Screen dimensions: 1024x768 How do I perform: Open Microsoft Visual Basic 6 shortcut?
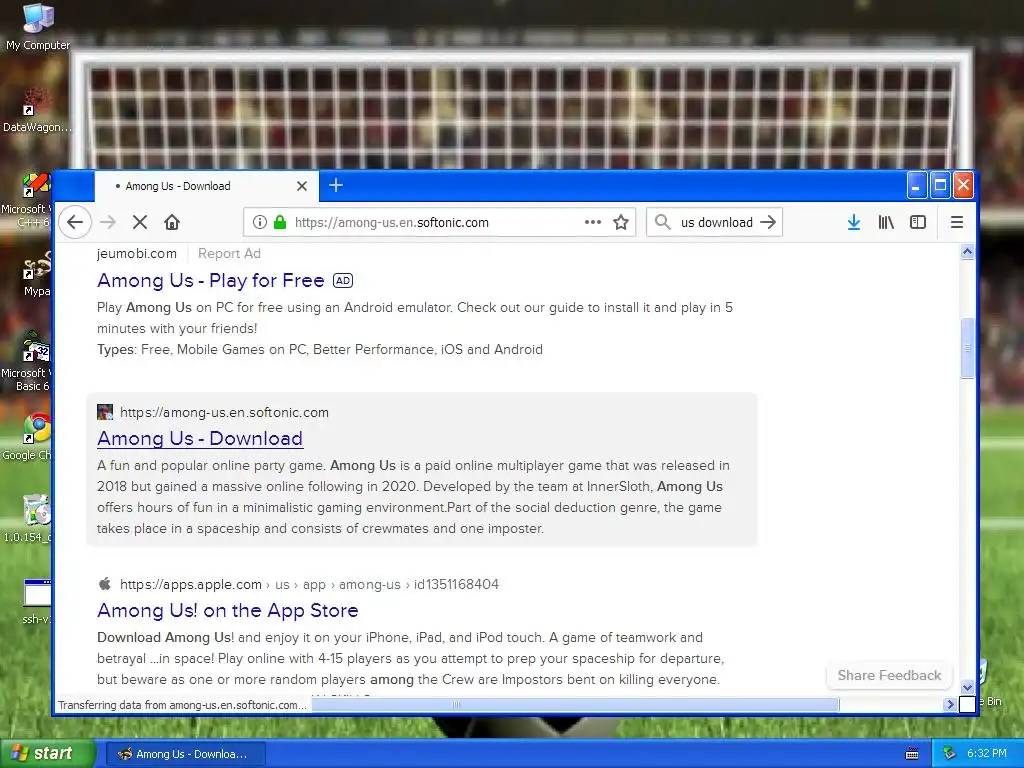pyautogui.click(x=29, y=362)
